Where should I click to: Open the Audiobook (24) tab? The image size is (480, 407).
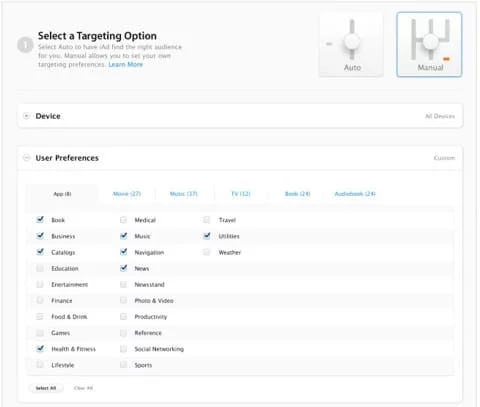[x=355, y=194]
